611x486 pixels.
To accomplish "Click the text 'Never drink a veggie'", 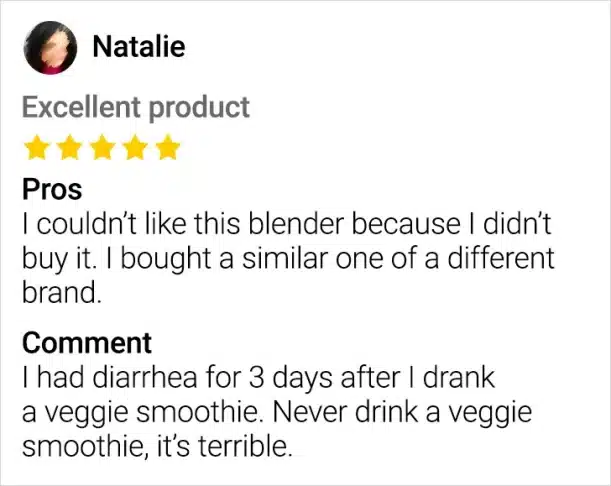I will point(402,413).
